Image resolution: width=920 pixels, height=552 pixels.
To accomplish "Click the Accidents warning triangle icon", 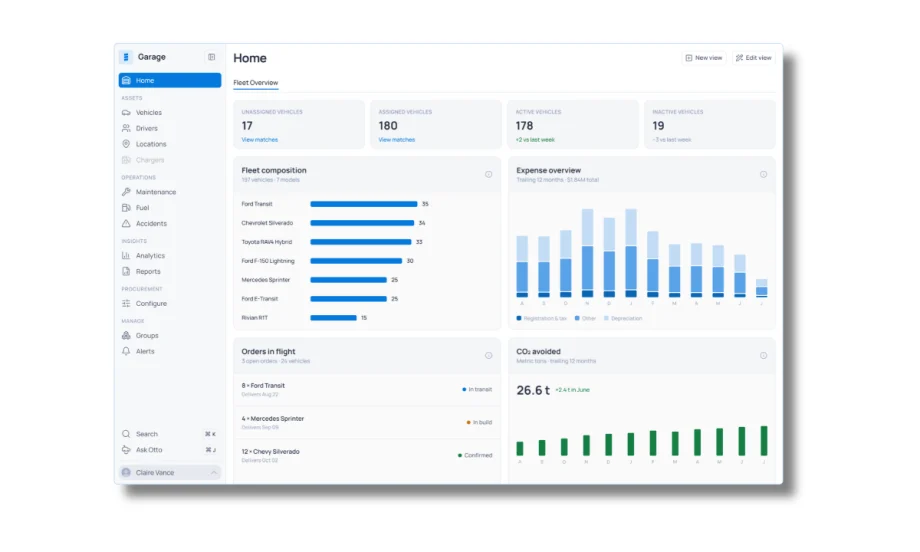I will click(126, 223).
